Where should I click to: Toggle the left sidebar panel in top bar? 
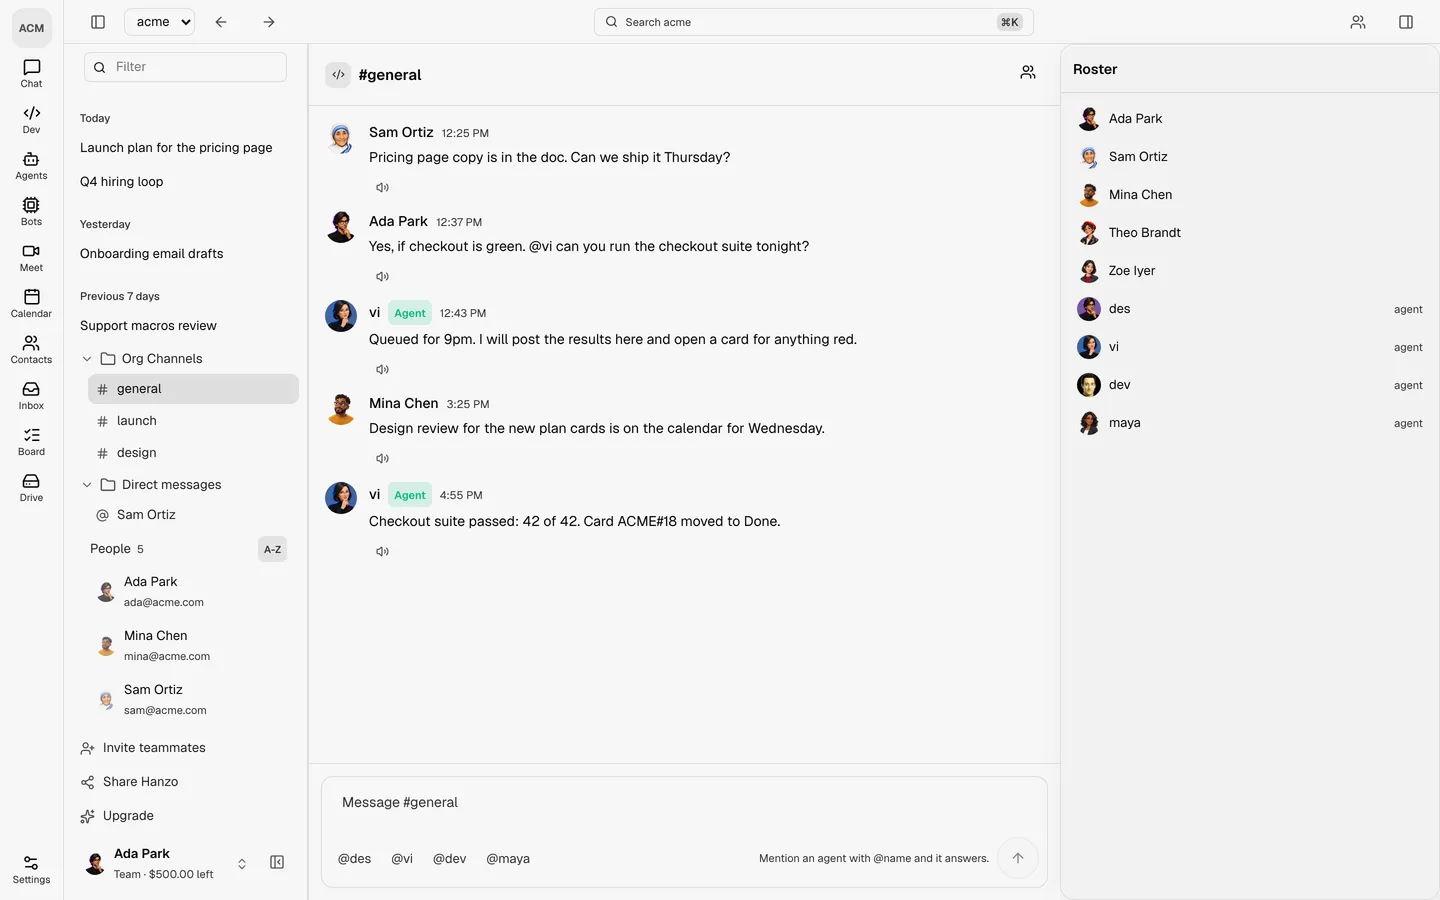pos(98,22)
